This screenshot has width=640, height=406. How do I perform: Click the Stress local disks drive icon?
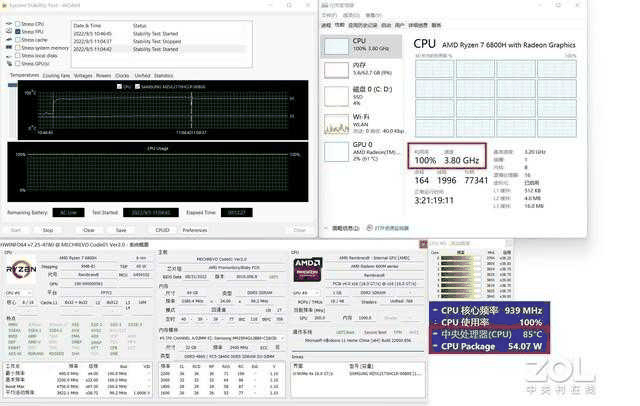click(x=9, y=55)
